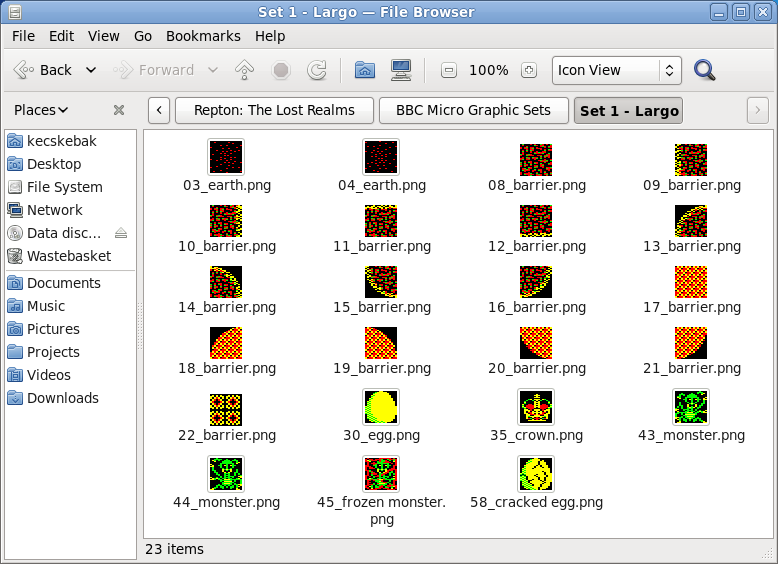Select 30_egg.png thumbnail

click(381, 407)
